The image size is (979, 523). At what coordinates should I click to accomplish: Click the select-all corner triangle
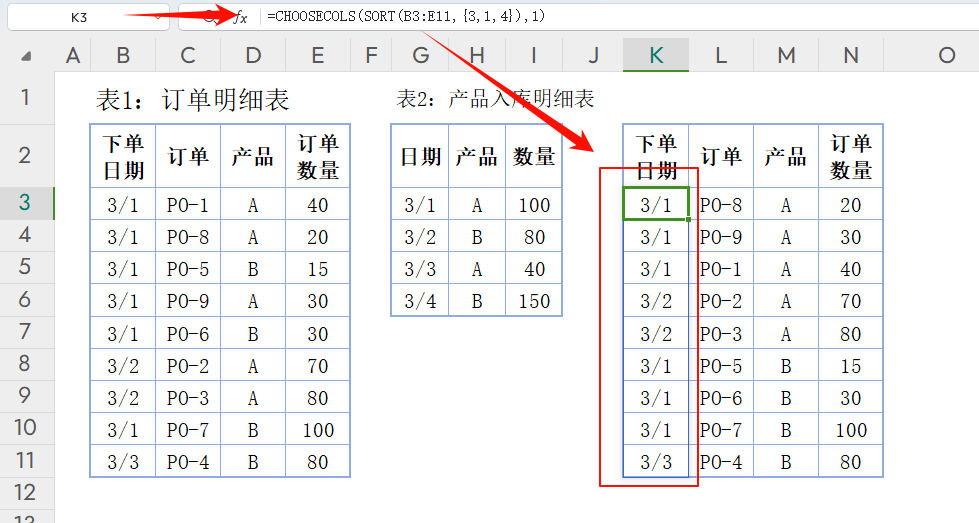[x=26, y=57]
